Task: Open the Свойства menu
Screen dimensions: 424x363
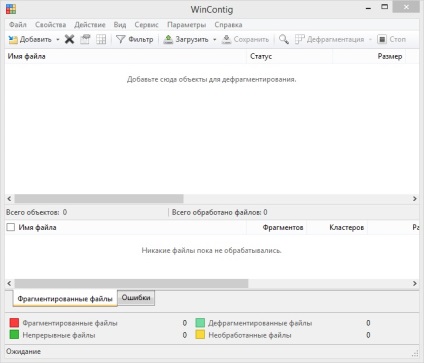Action: (50, 25)
